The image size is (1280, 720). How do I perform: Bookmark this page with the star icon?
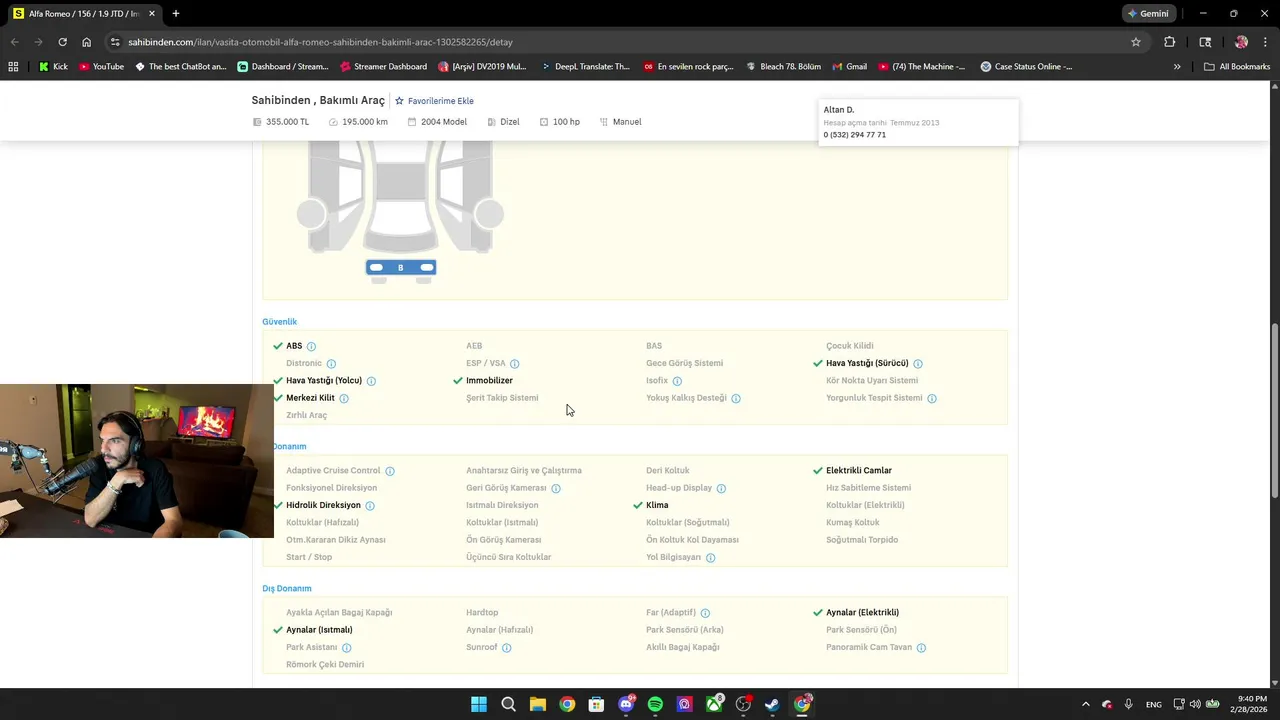pyautogui.click(x=1136, y=42)
